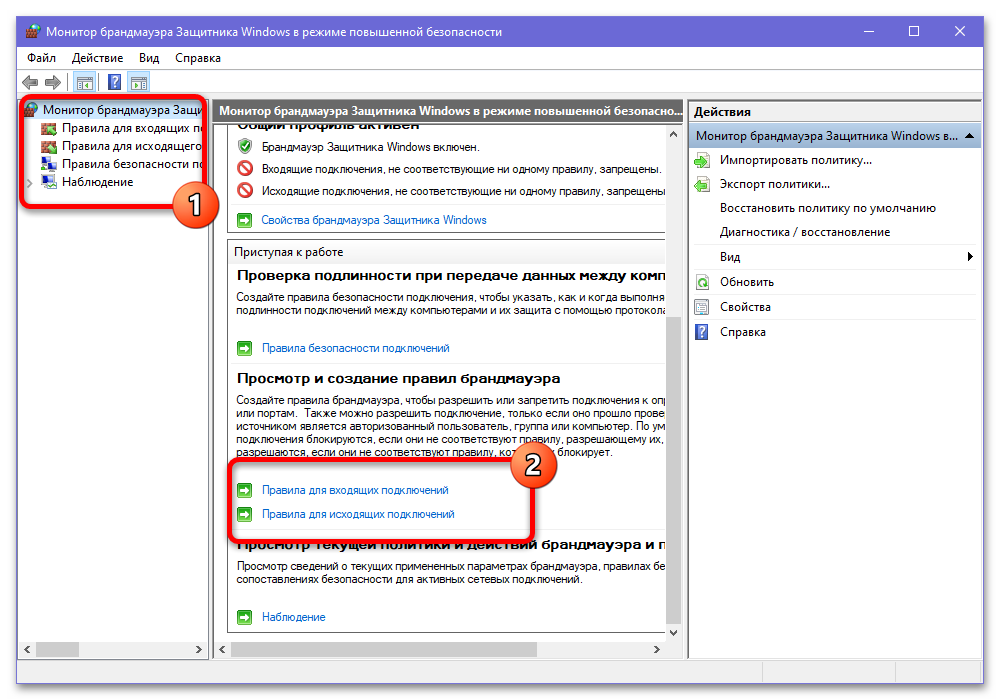
Task: Click the Действия pane header
Action: coord(722,112)
